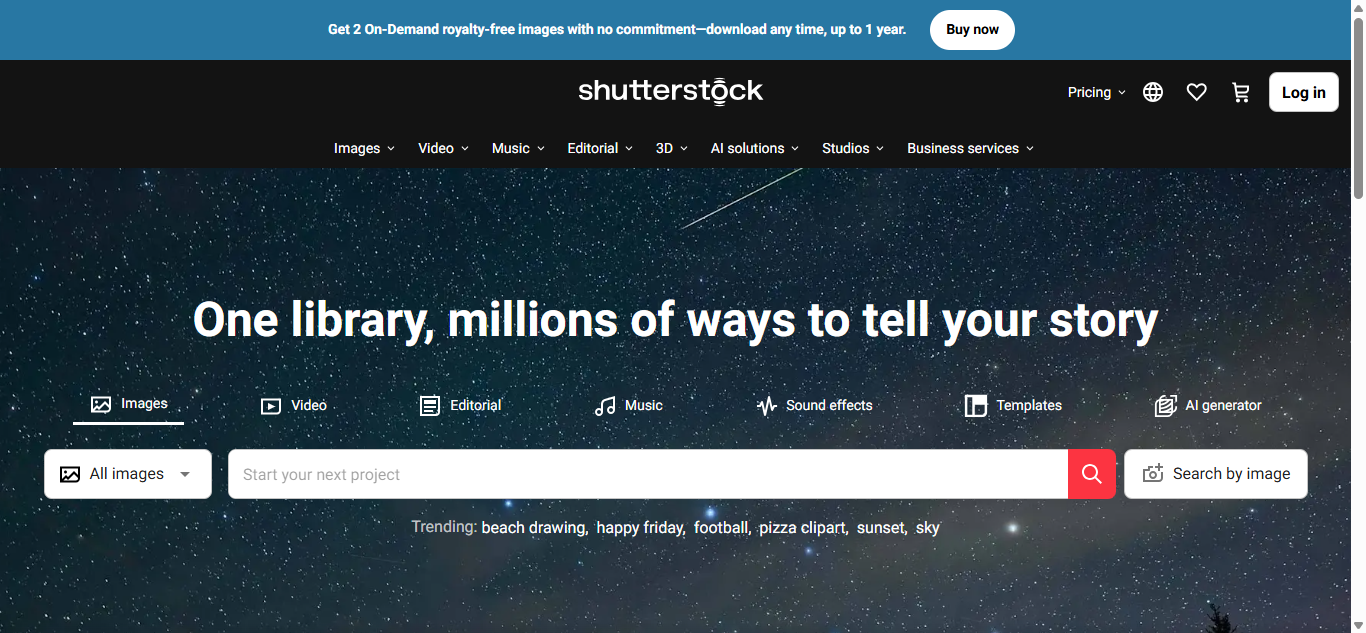The width and height of the screenshot is (1366, 633).
Task: Open the All images type dropdown
Action: click(x=128, y=474)
